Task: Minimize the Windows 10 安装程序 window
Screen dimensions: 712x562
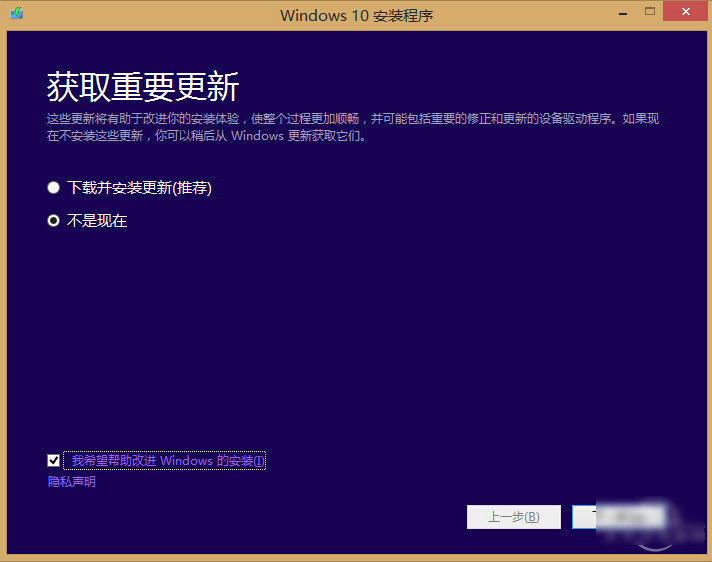Action: [623, 13]
